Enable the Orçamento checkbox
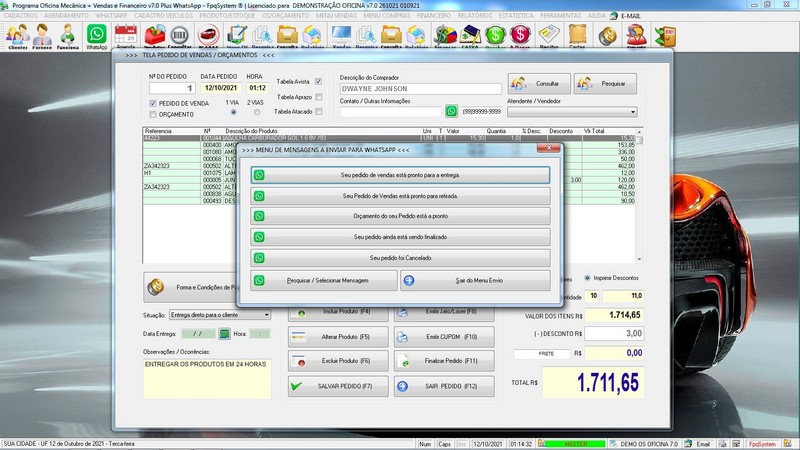800x450 pixels. pos(152,114)
